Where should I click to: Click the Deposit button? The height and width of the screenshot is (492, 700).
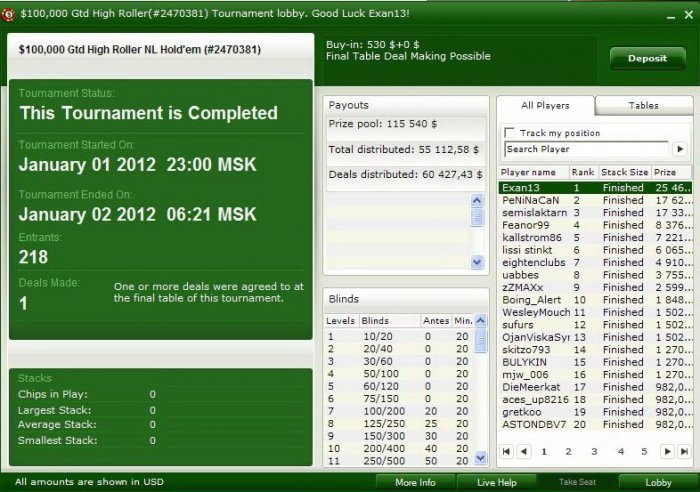647,58
